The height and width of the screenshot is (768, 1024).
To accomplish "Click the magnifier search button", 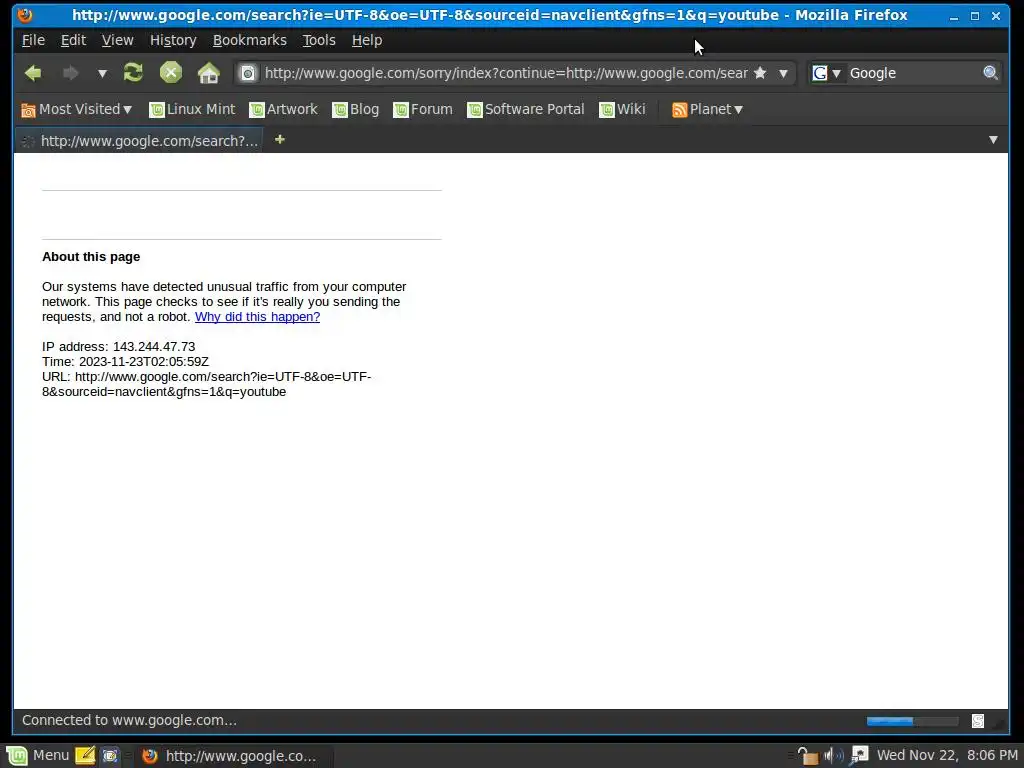I will [991, 73].
